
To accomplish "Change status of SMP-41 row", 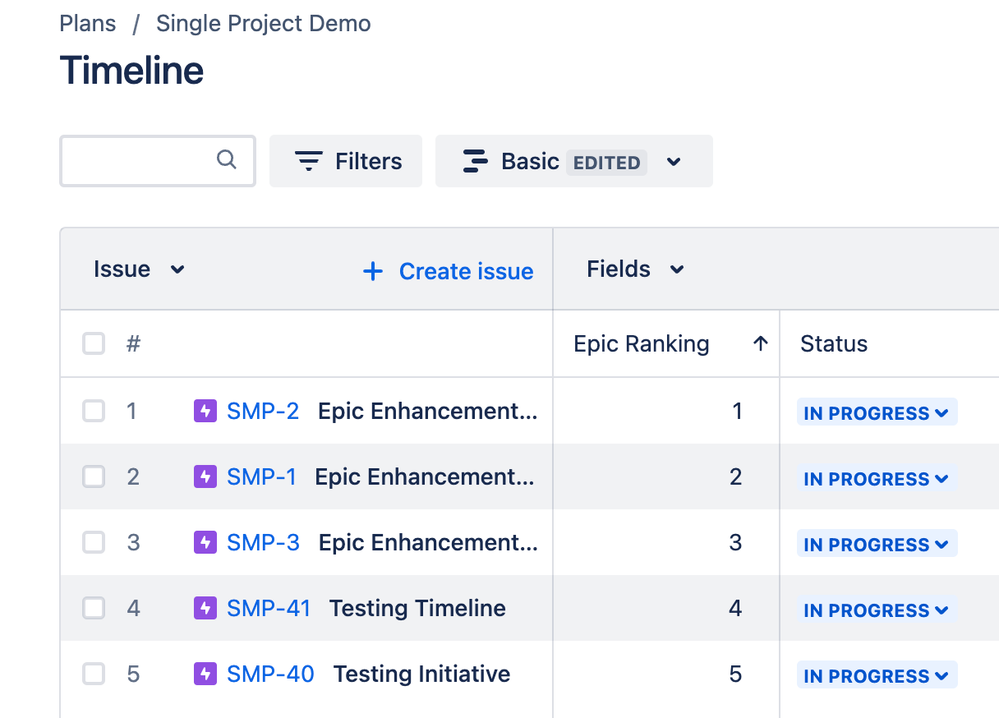I will pos(877,609).
